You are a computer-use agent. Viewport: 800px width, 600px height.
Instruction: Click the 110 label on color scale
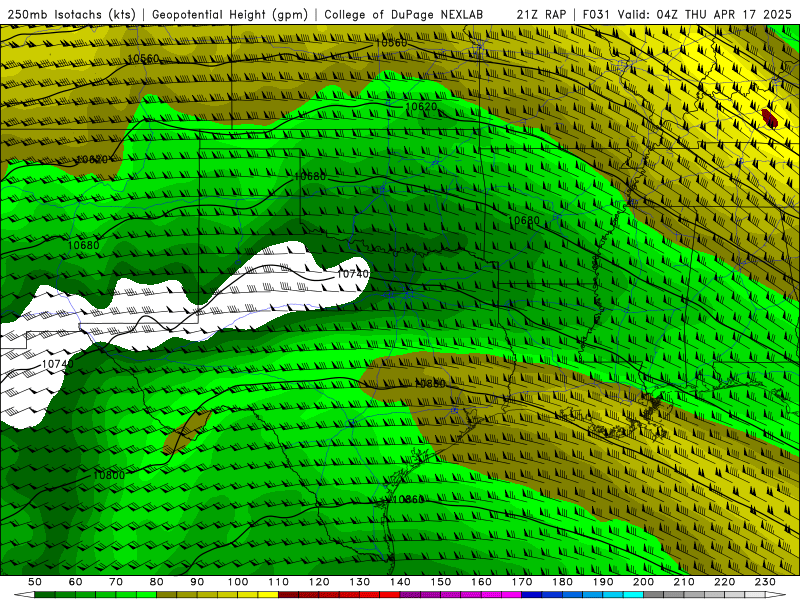click(278, 582)
